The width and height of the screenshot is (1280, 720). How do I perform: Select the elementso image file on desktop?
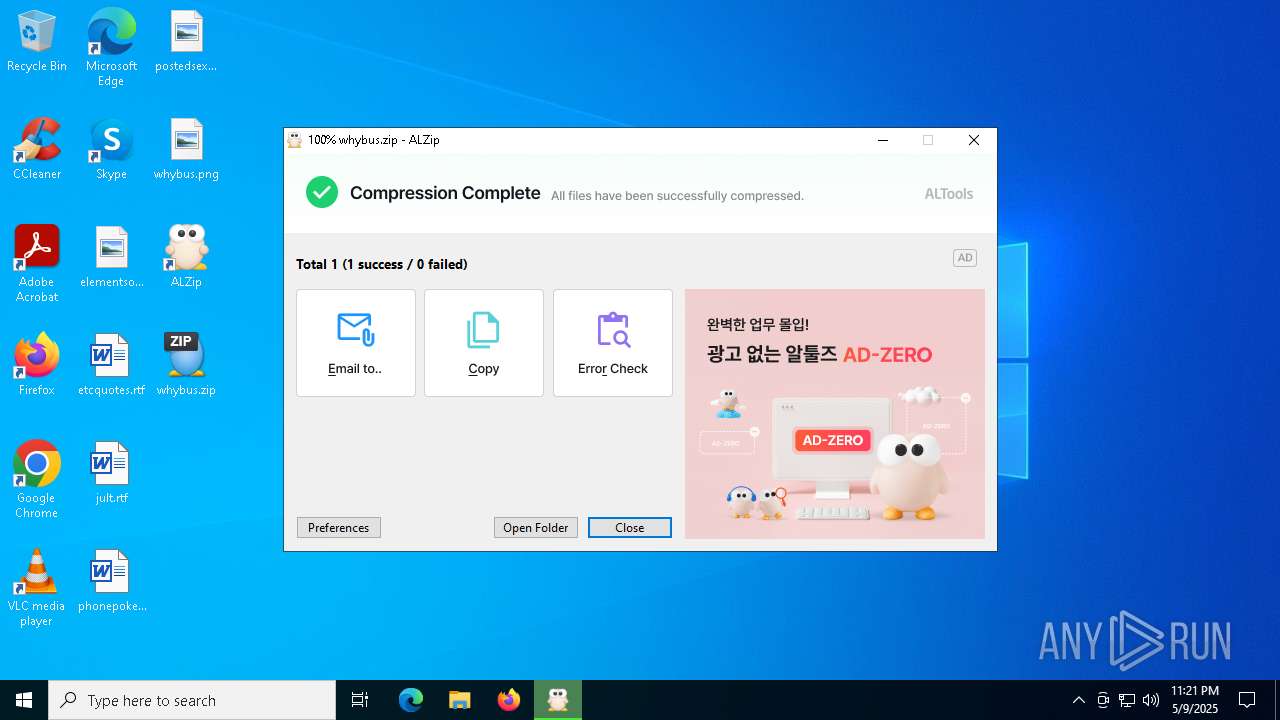(111, 258)
